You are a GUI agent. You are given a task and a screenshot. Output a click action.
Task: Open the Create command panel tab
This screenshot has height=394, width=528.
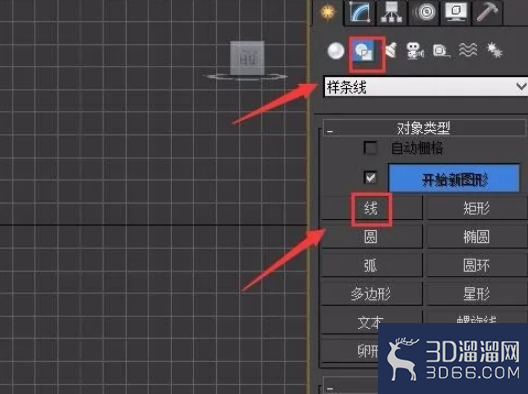(x=328, y=13)
